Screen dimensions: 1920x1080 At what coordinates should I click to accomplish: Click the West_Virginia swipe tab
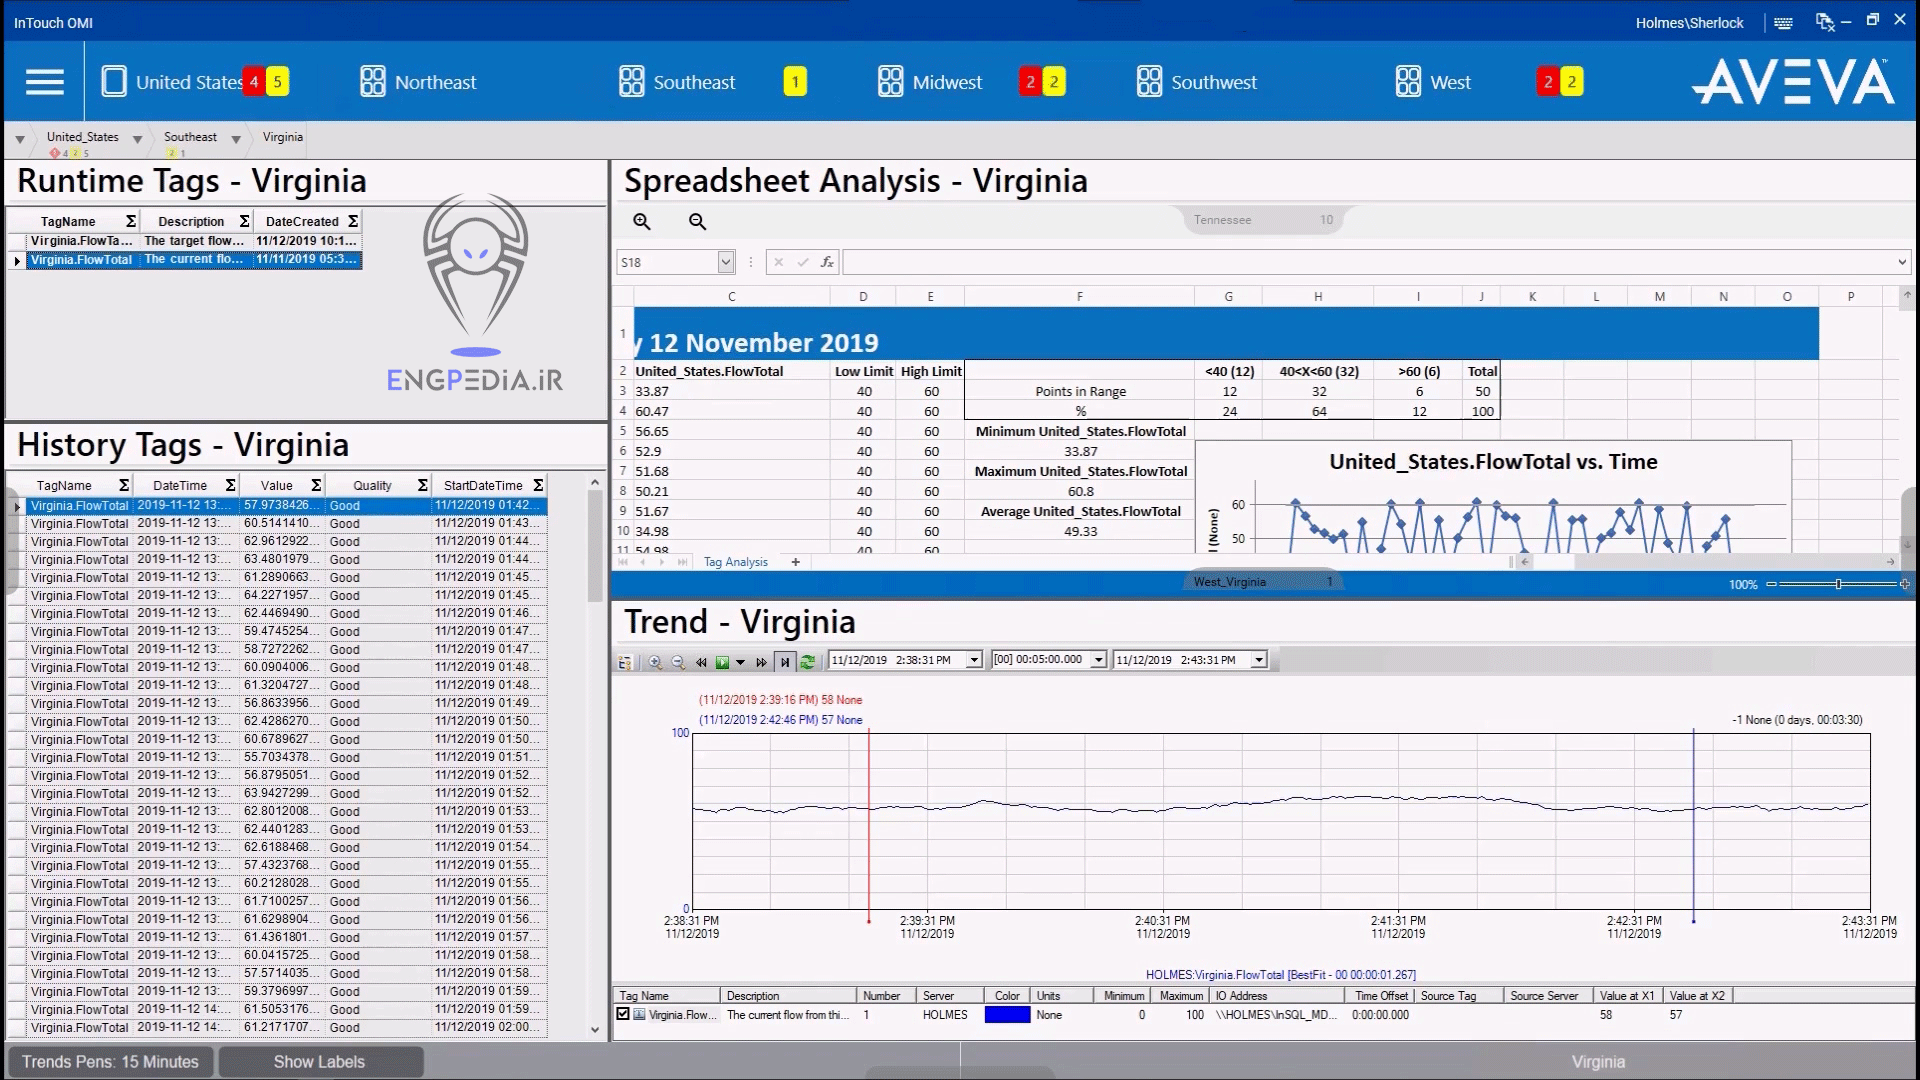(x=1262, y=582)
